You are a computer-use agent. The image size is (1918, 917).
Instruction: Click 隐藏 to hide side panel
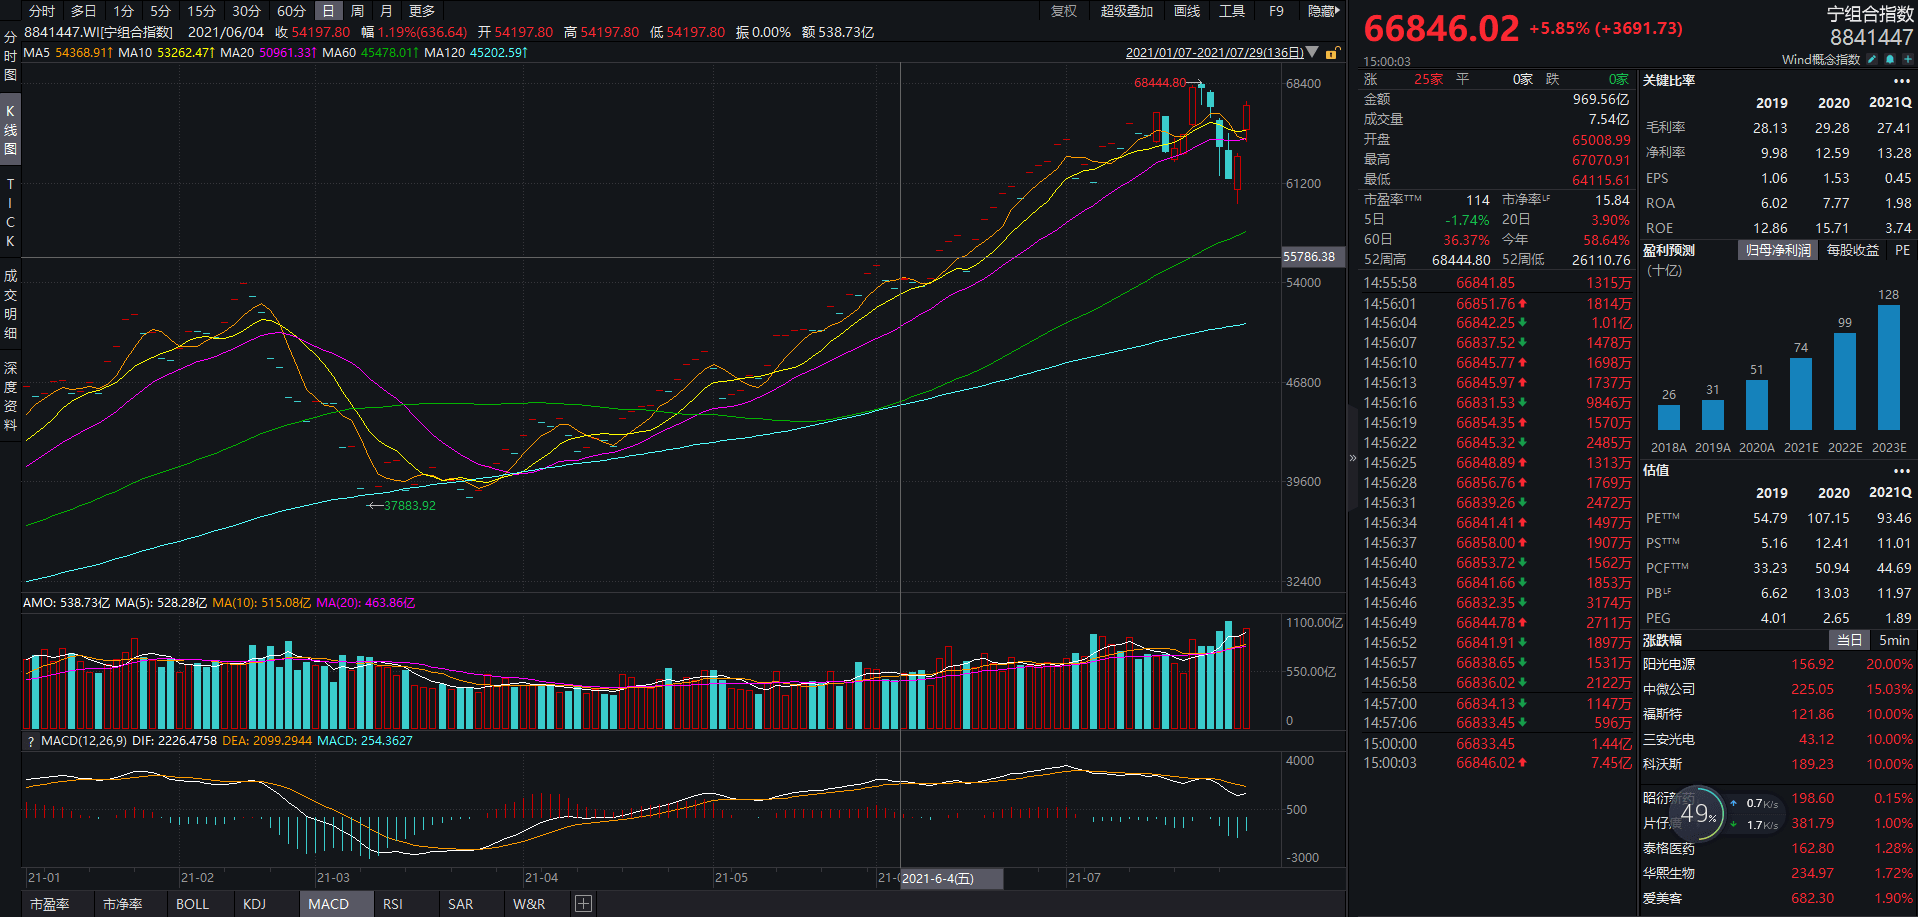(x=1323, y=11)
